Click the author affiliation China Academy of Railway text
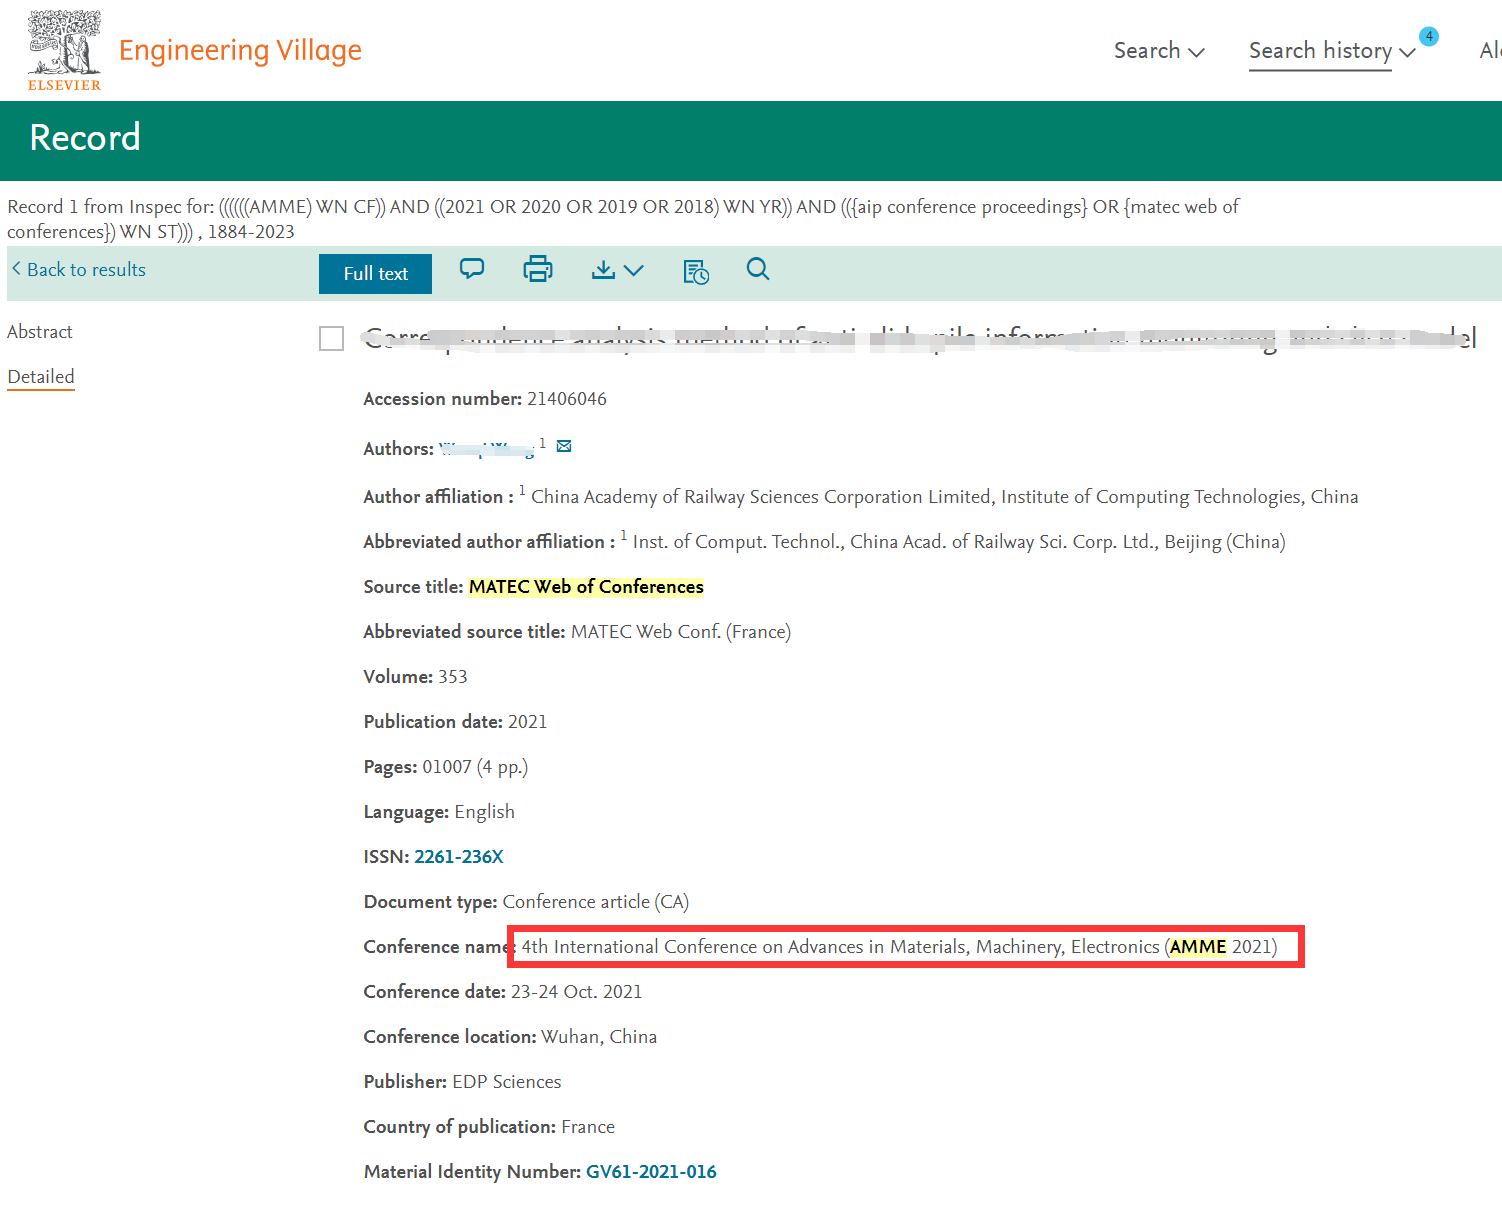The width and height of the screenshot is (1502, 1205). (945, 497)
